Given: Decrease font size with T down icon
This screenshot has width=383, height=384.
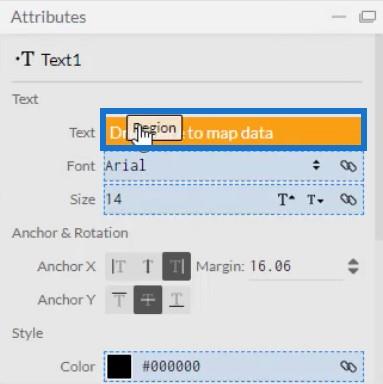Looking at the screenshot, I should pyautogui.click(x=315, y=199).
